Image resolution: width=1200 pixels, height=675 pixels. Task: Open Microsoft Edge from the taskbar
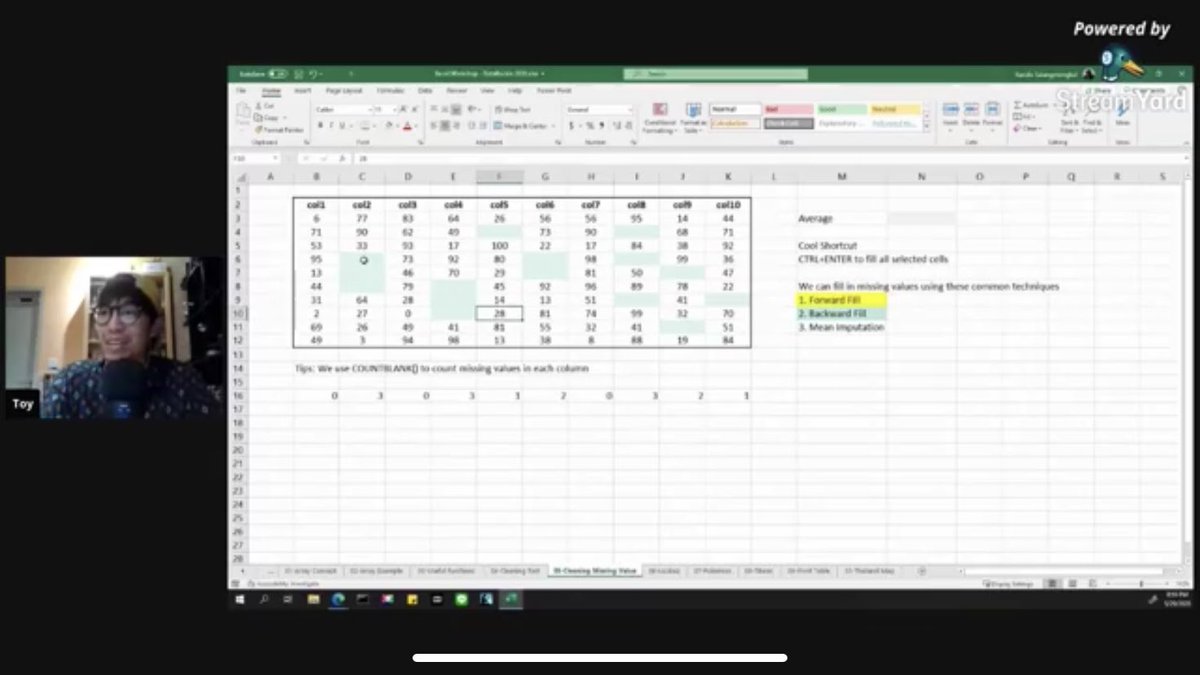tap(338, 599)
